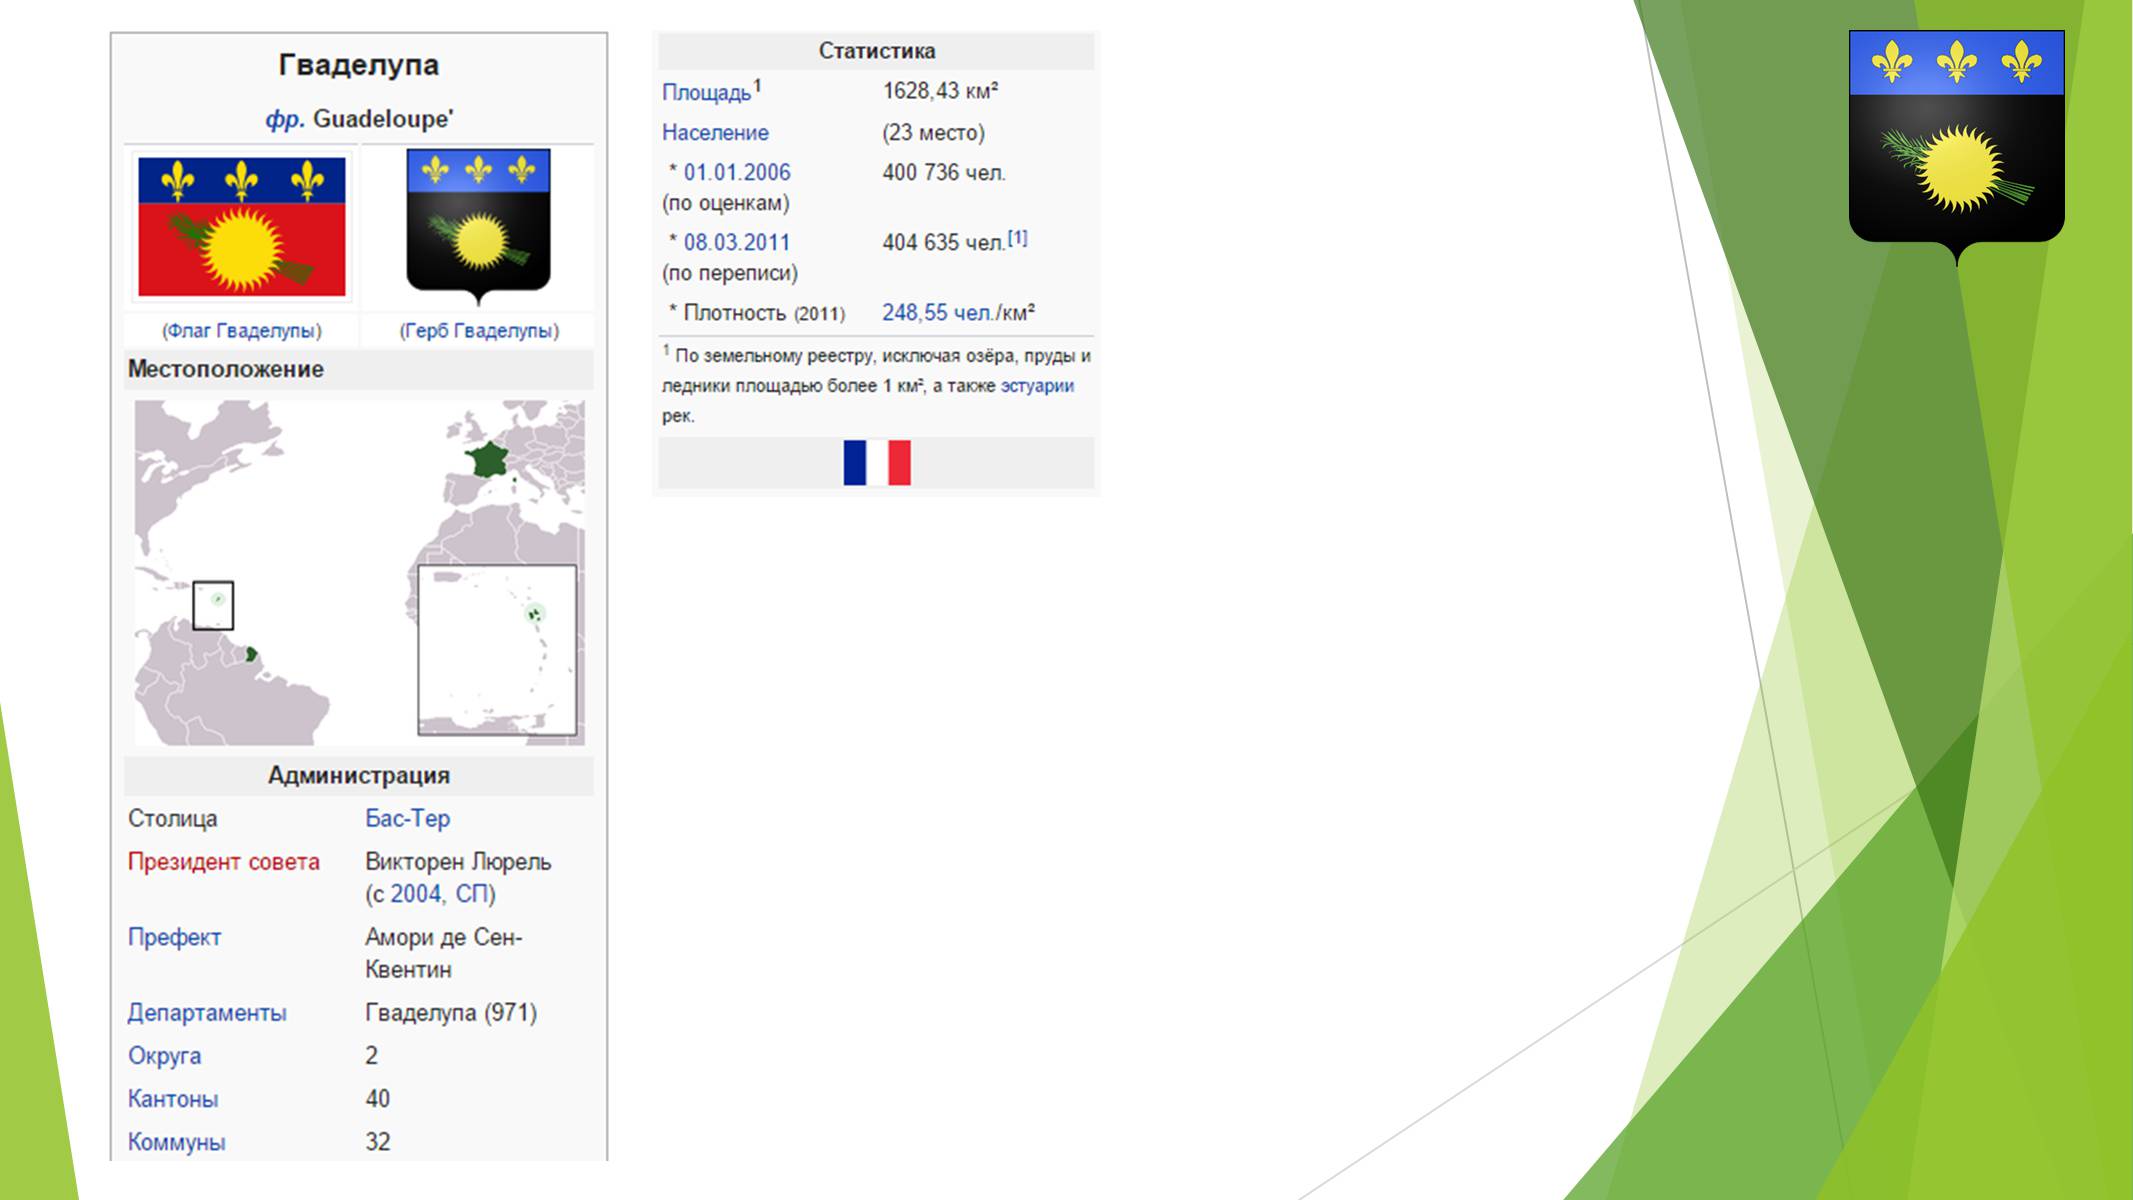
Task: Click the 'Викторен Люрель' name
Action: click(x=458, y=862)
